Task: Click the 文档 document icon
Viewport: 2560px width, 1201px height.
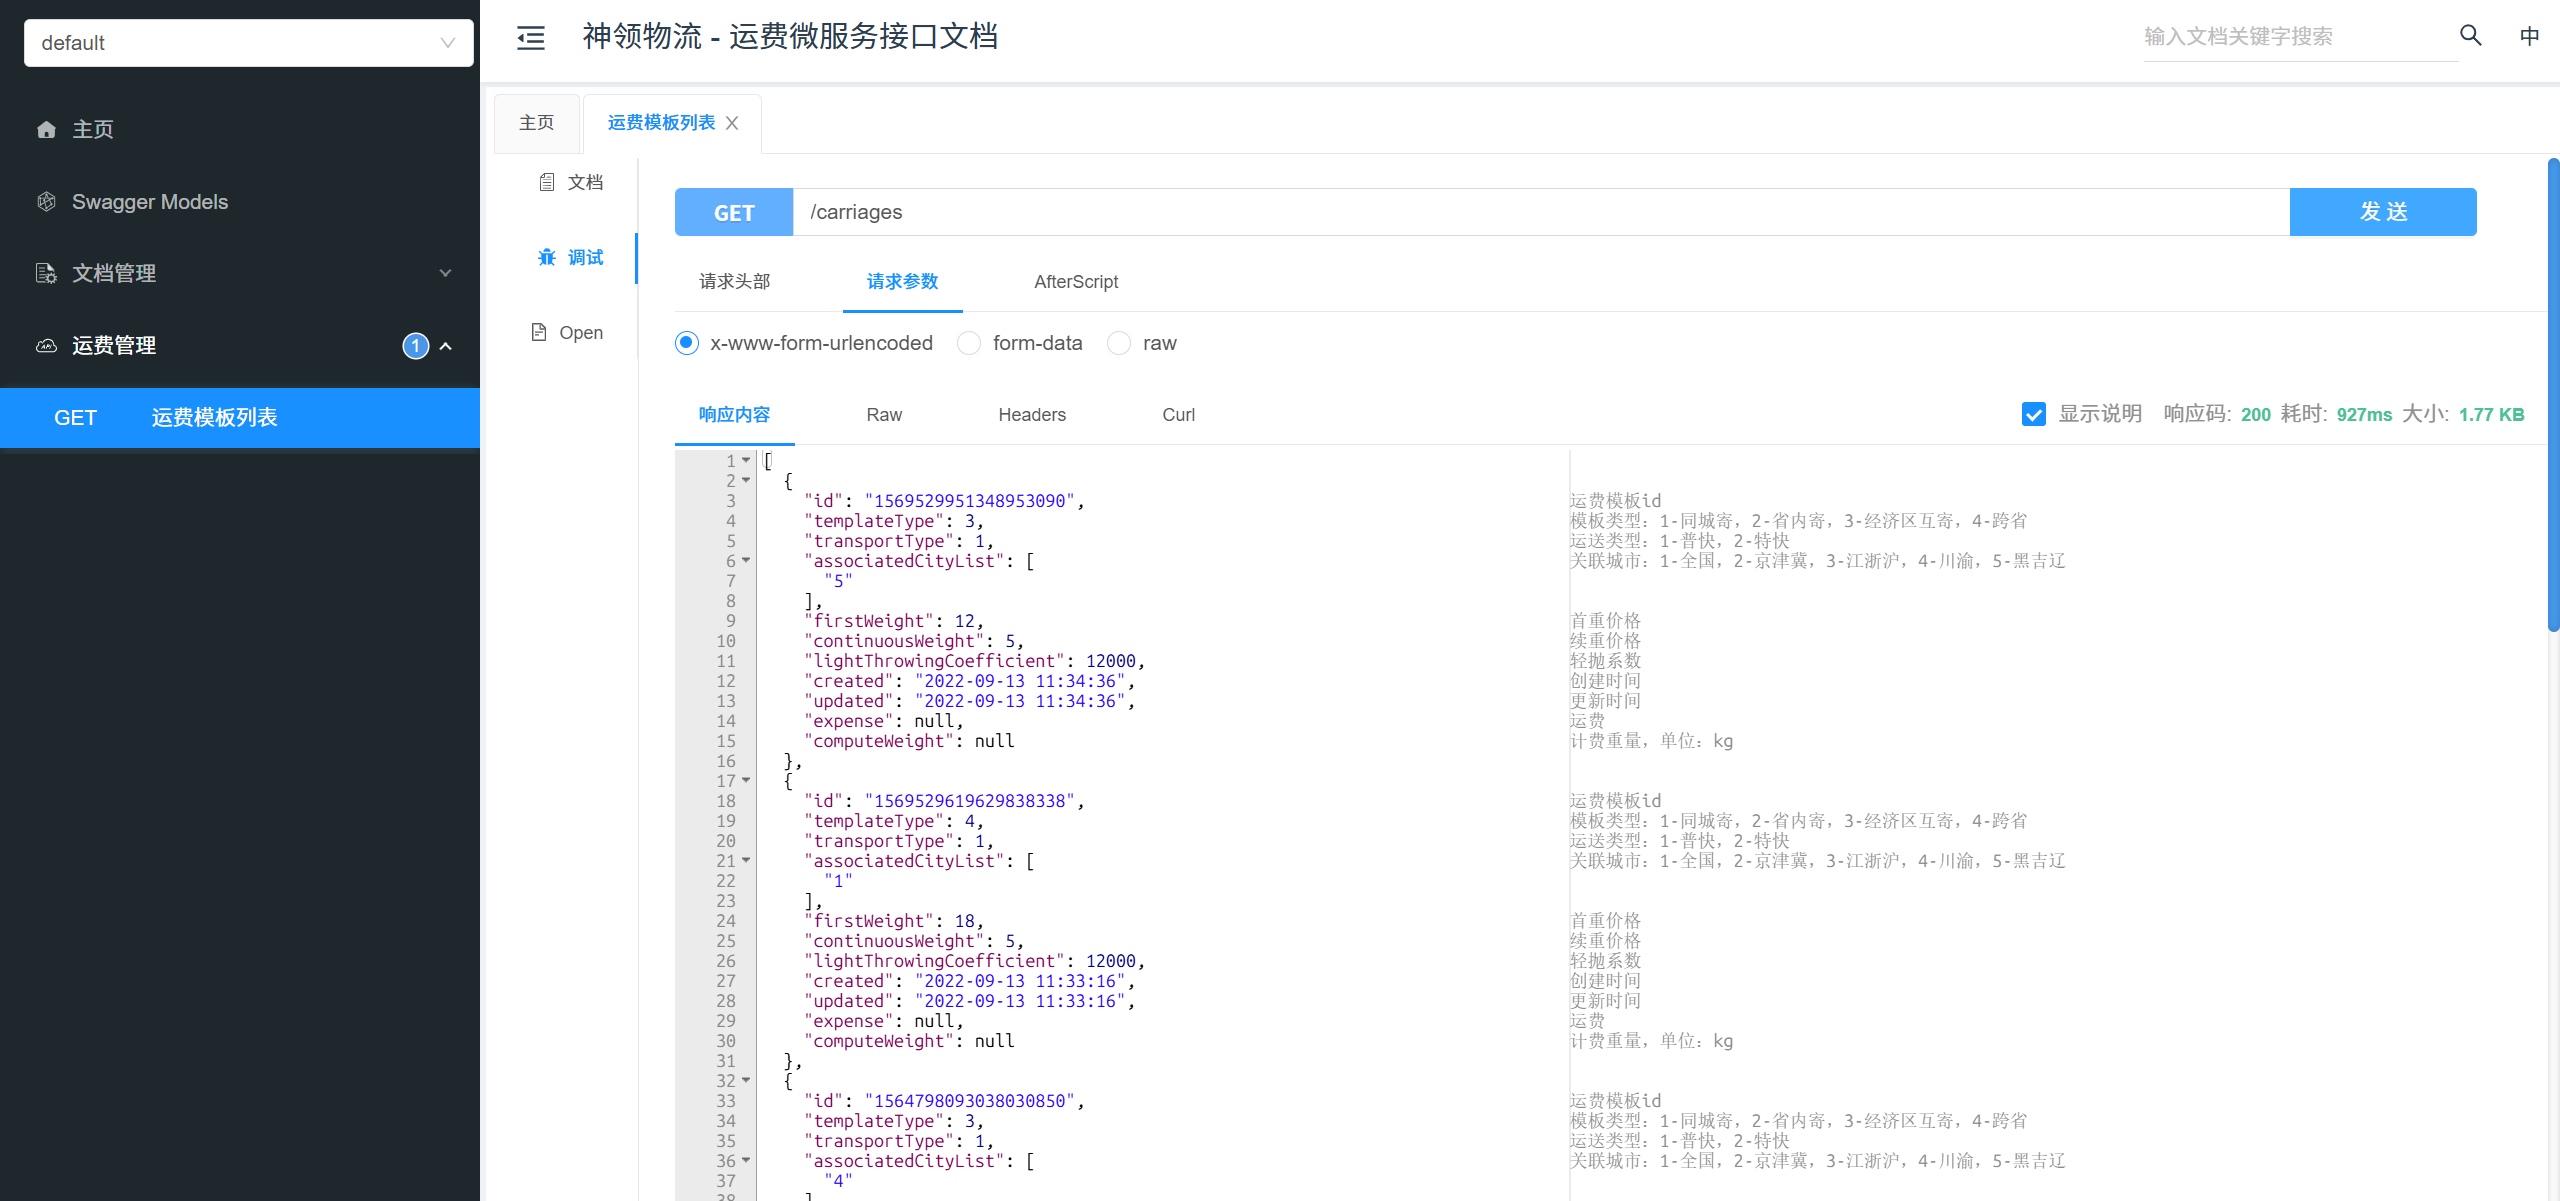Action: 547,182
